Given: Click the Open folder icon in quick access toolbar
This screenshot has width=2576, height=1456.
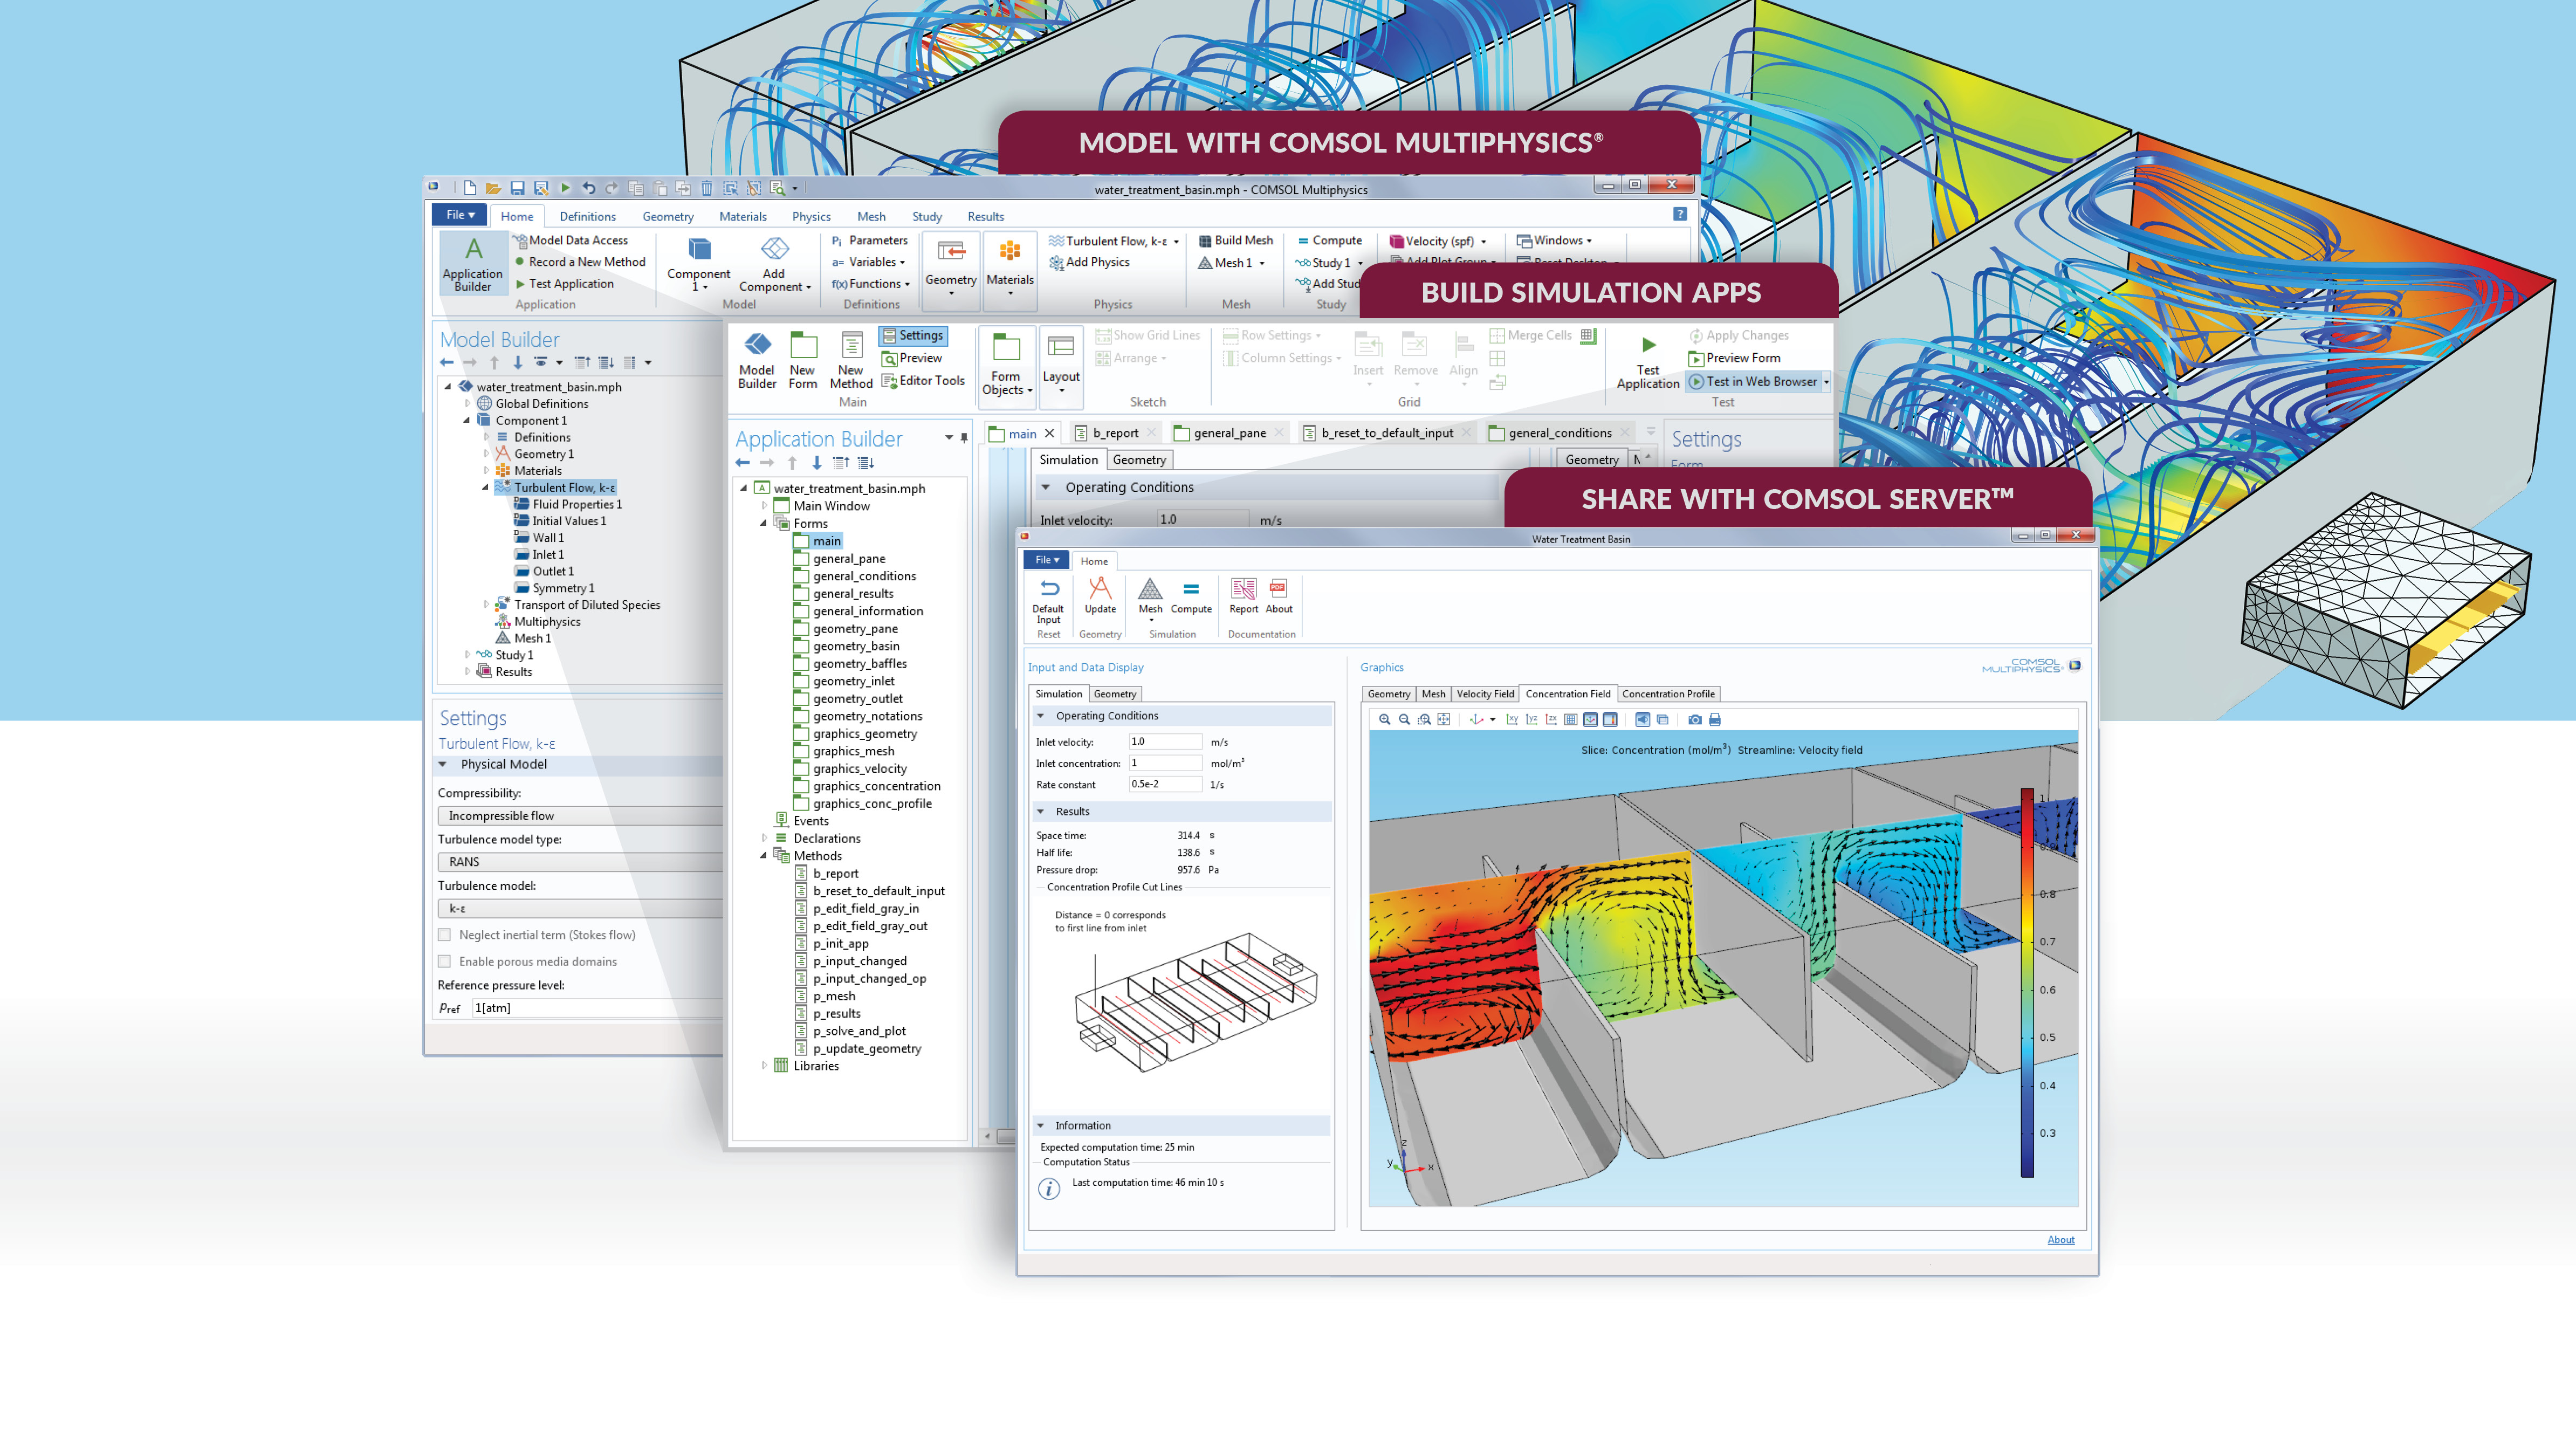Looking at the screenshot, I should pyautogui.click(x=493, y=188).
